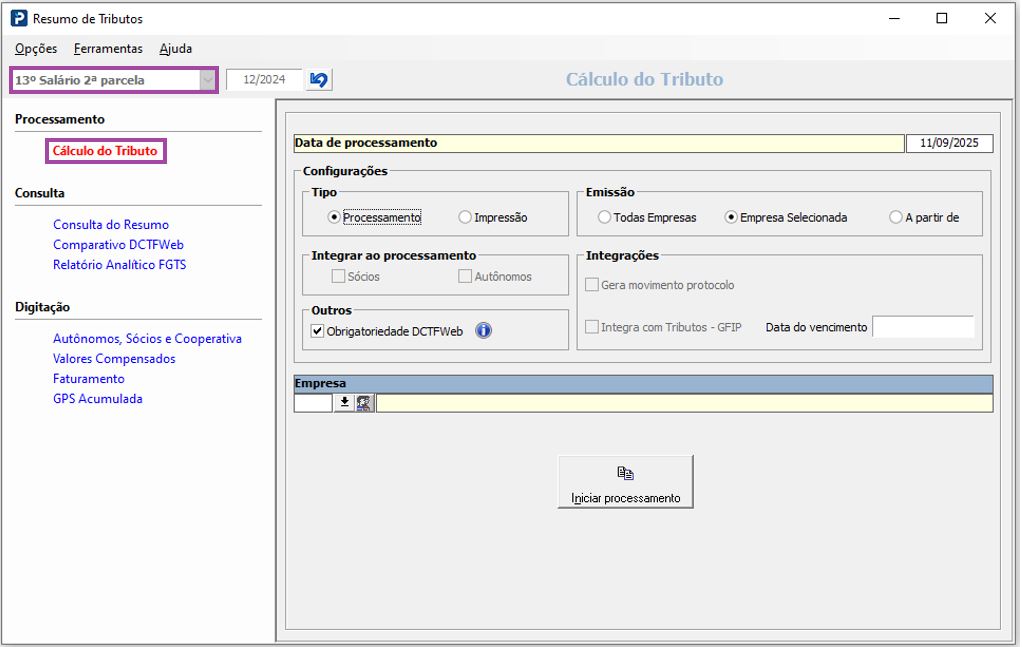Choose the Impressão radio option

pyautogui.click(x=465, y=217)
